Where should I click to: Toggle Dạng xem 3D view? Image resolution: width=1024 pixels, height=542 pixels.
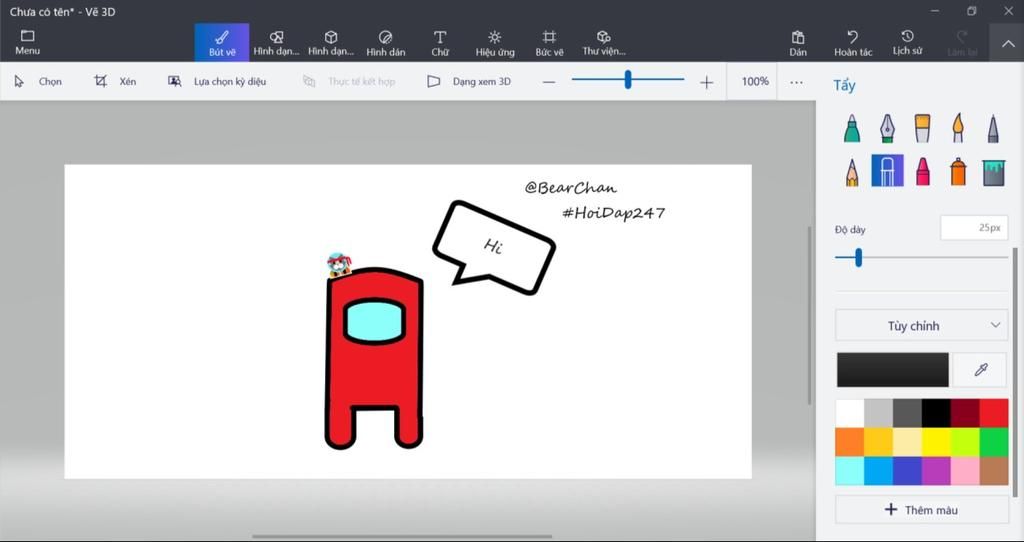coord(469,82)
